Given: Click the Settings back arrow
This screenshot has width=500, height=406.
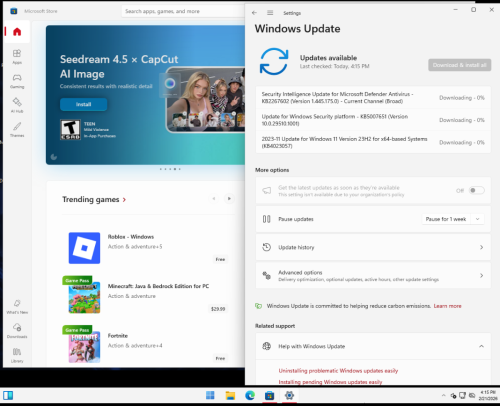Looking at the screenshot, I should click(254, 13).
